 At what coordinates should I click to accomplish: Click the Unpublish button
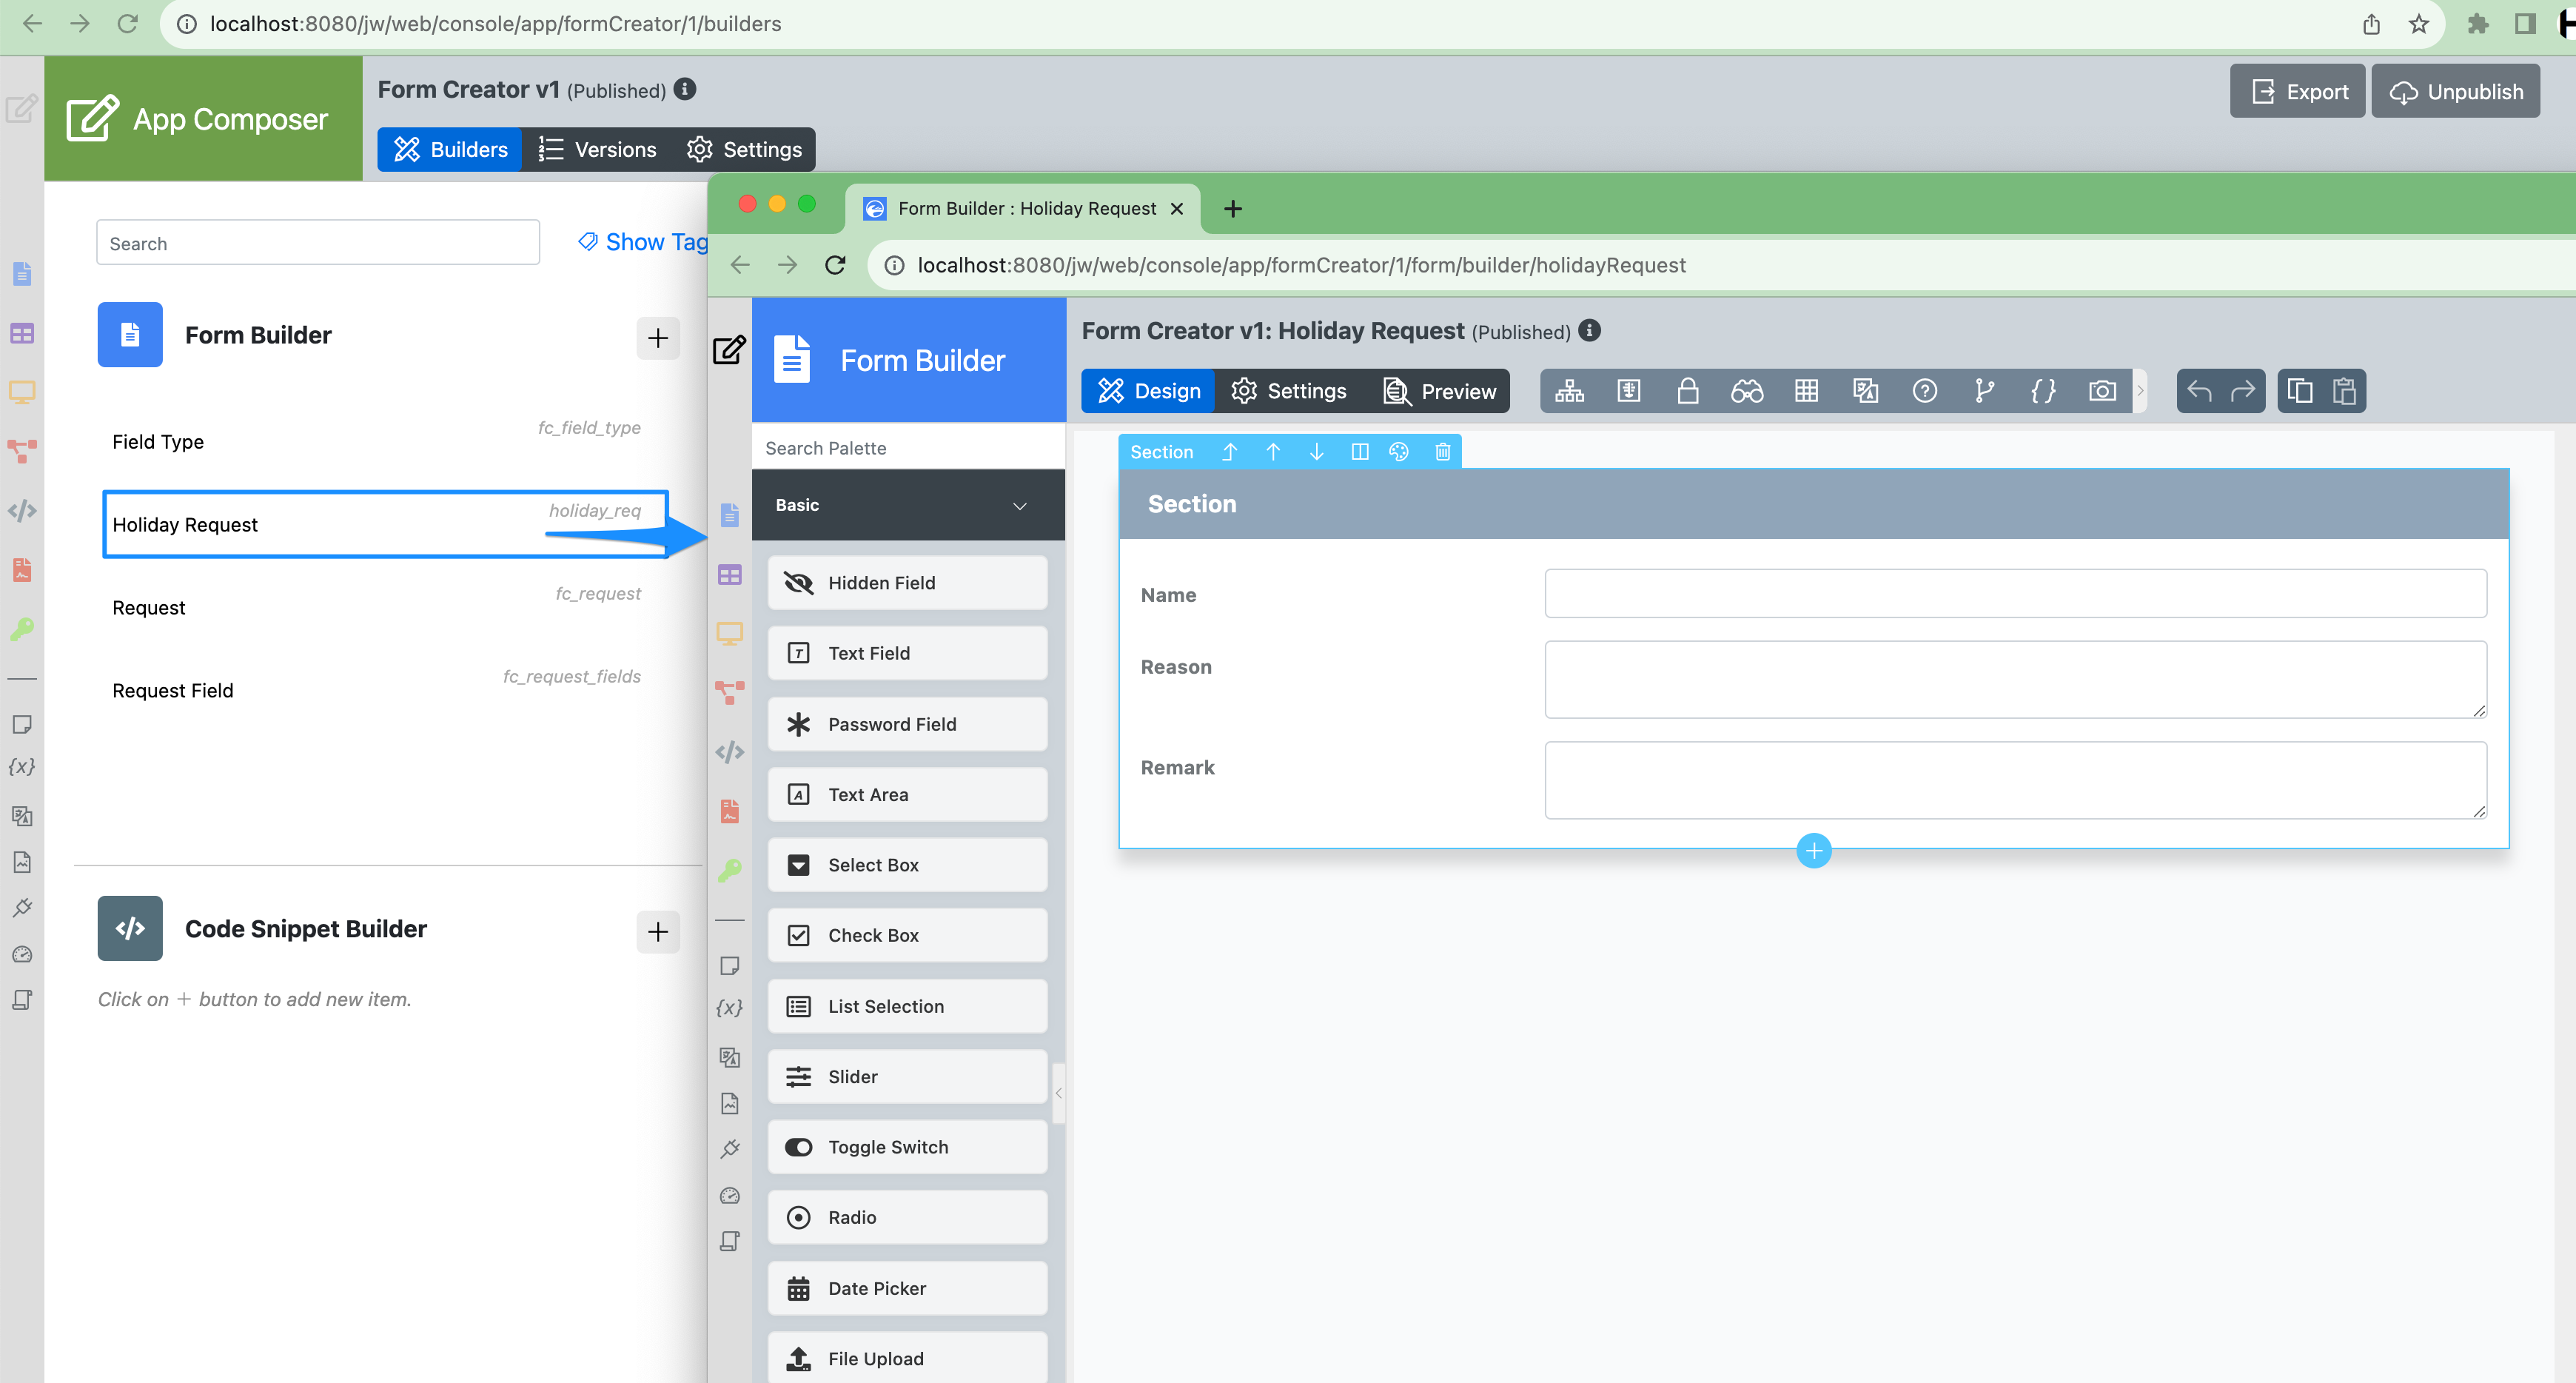tap(2455, 92)
